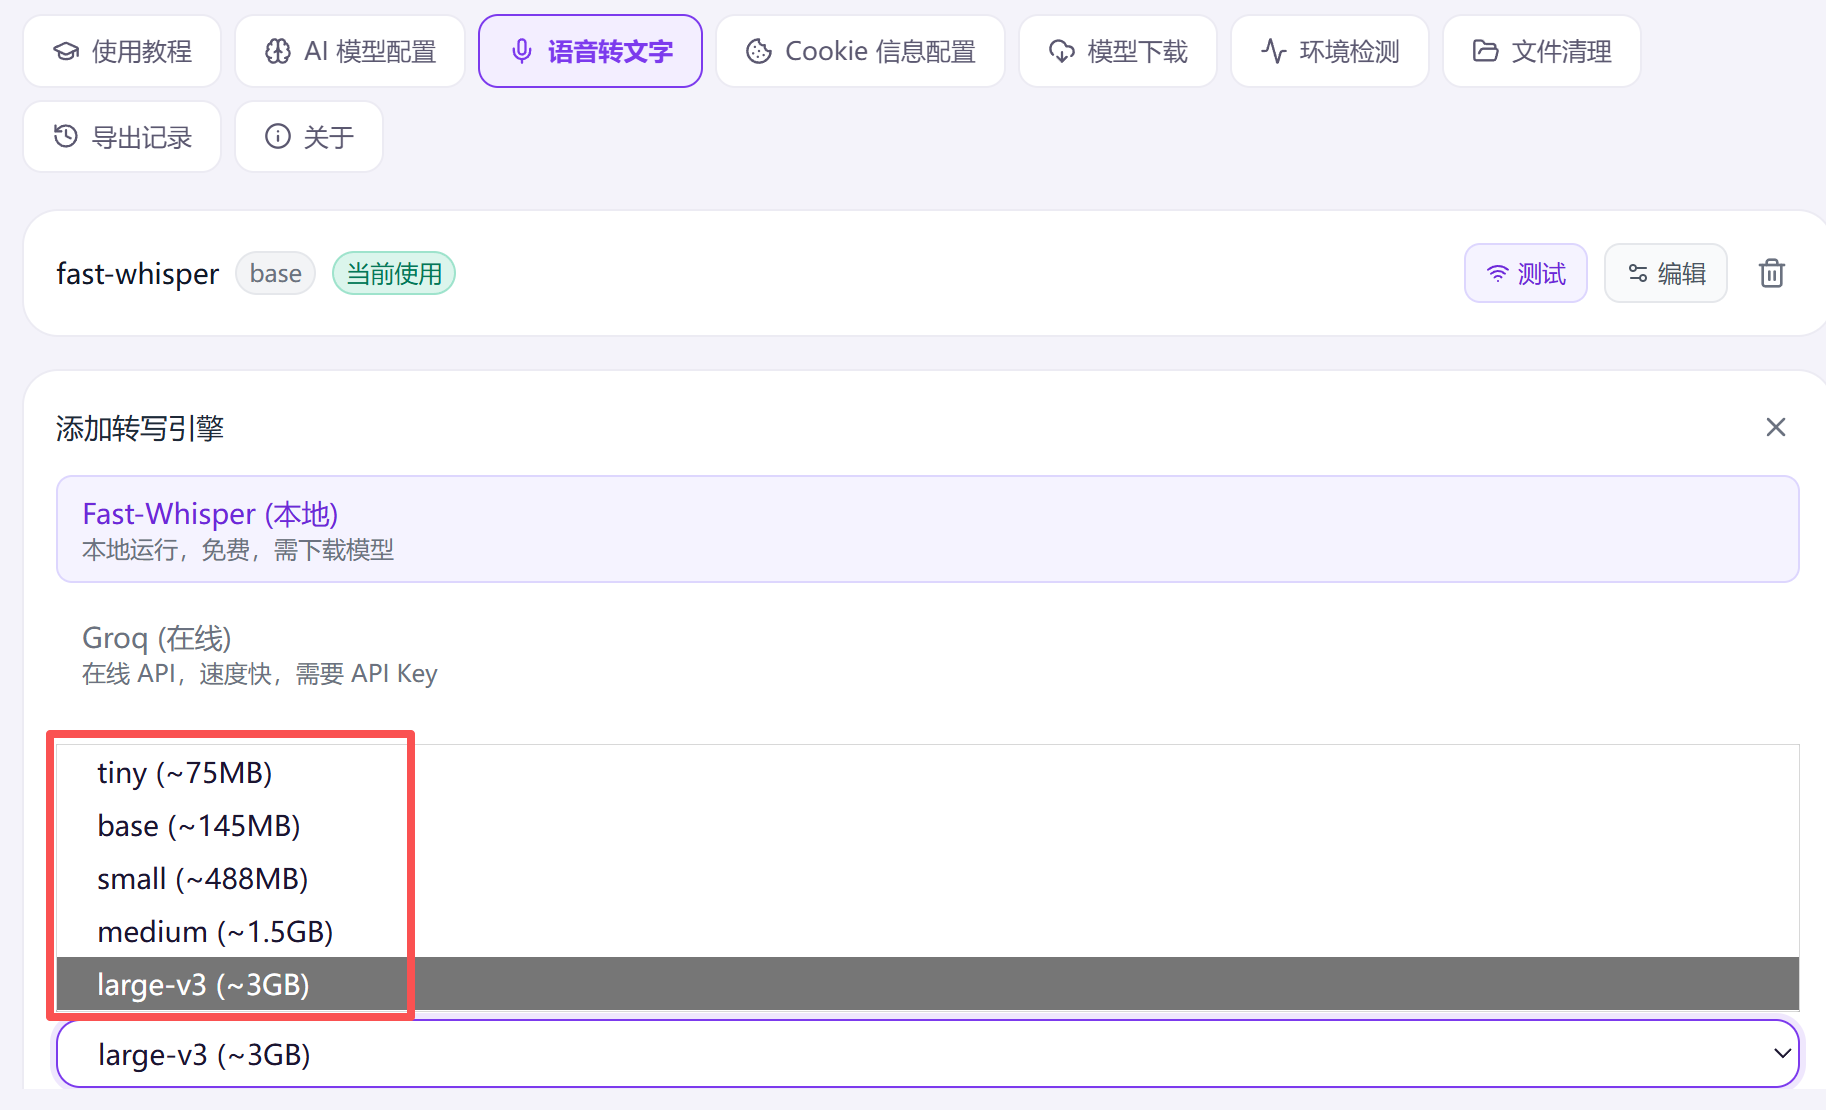Click the base model tag
The height and width of the screenshot is (1110, 1826).
[x=276, y=273]
